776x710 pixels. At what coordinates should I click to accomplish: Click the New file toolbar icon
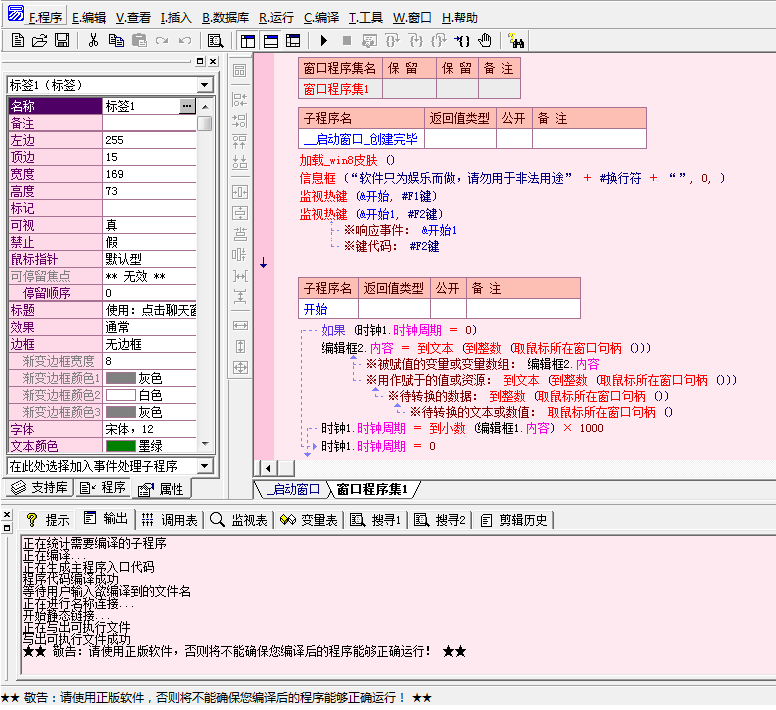pos(18,41)
